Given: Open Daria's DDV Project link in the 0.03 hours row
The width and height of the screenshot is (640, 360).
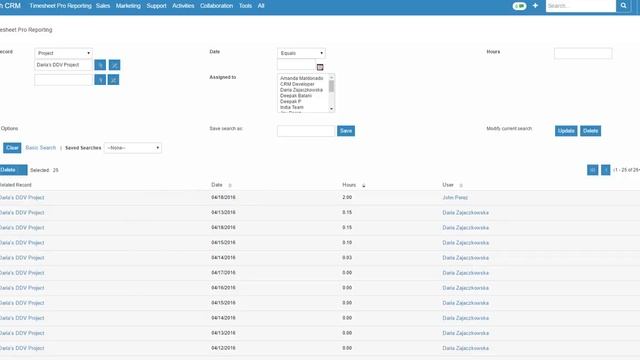Looking at the screenshot, I should (x=22, y=258).
